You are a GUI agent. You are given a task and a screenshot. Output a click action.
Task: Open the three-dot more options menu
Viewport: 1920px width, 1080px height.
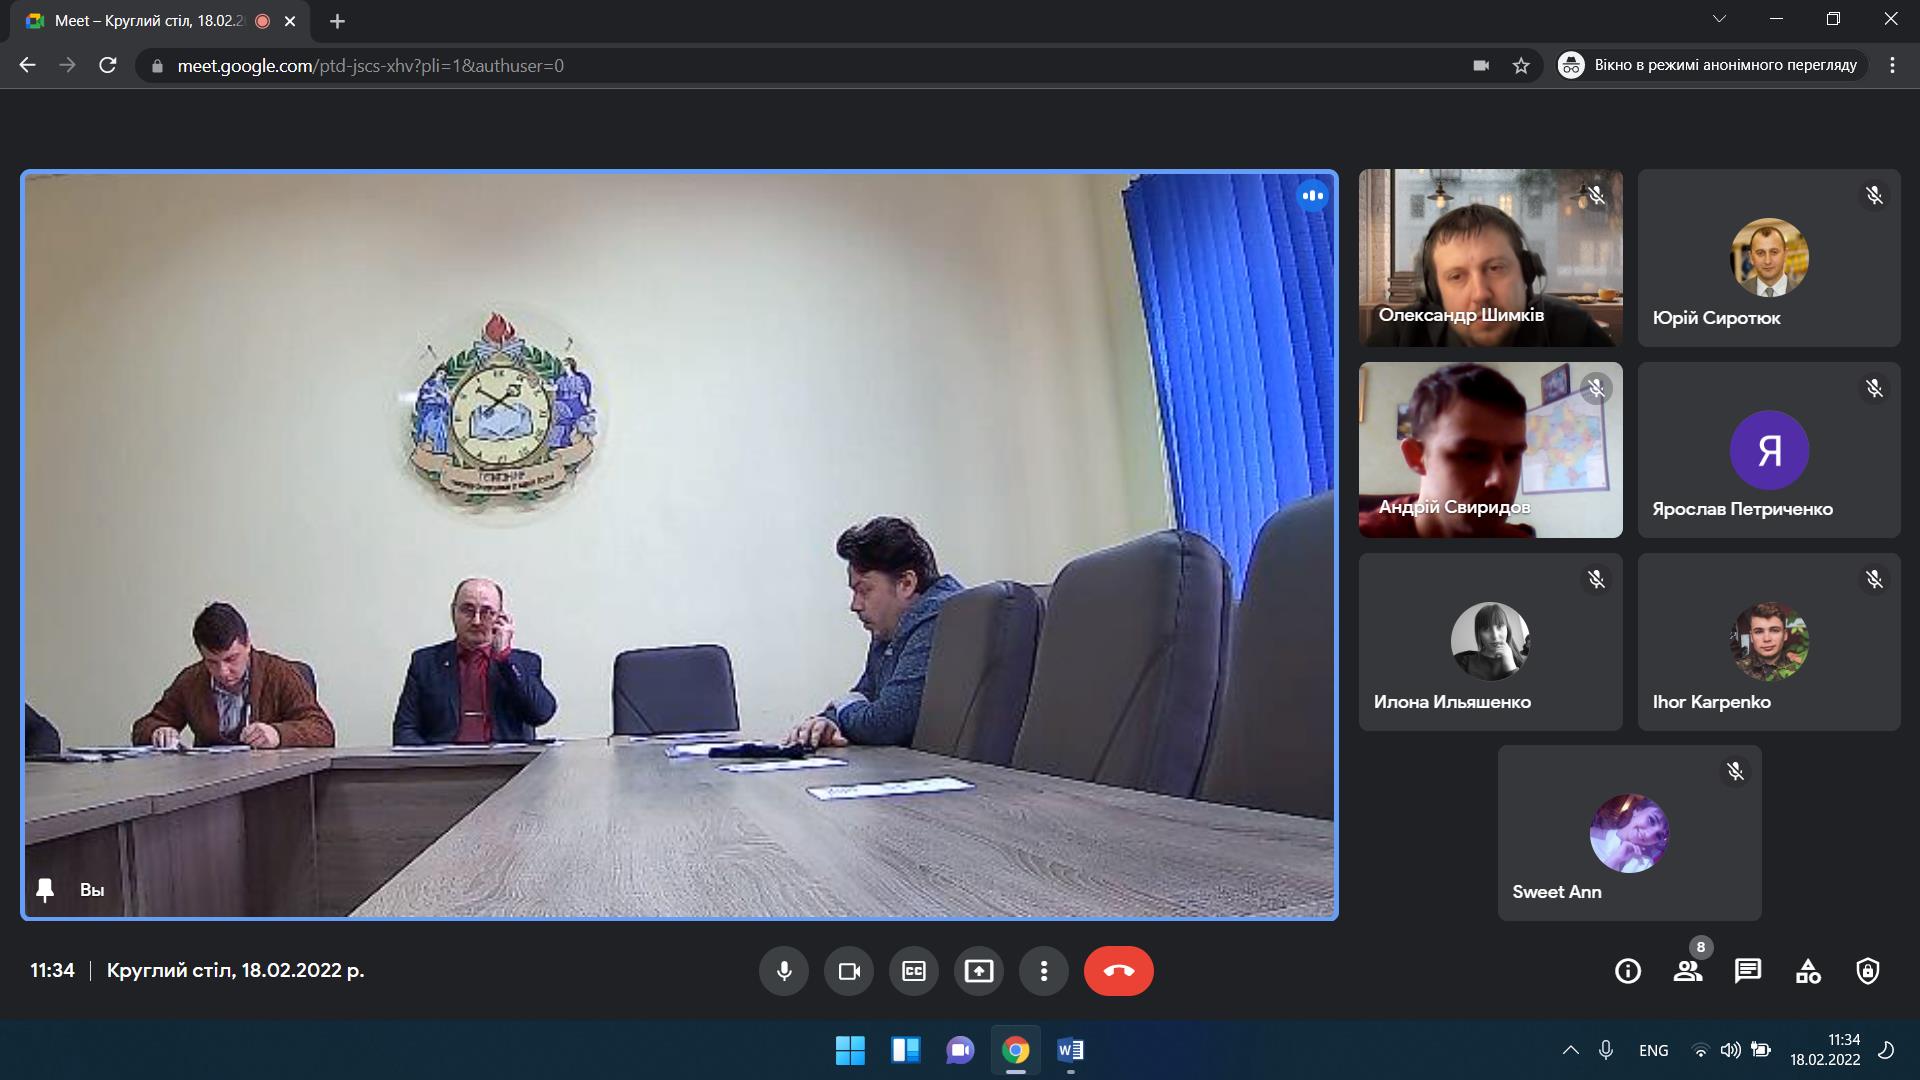(x=1043, y=971)
